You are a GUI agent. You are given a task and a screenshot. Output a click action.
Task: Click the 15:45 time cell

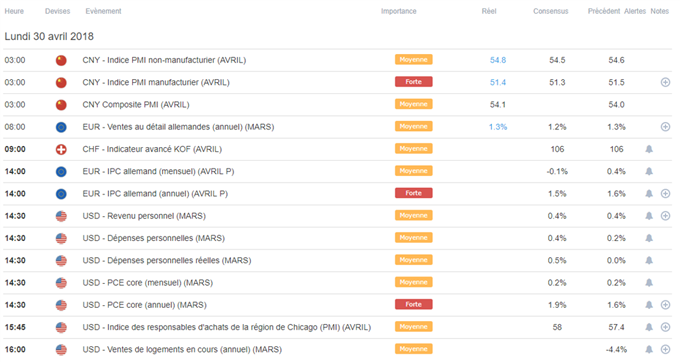pyautogui.click(x=15, y=327)
